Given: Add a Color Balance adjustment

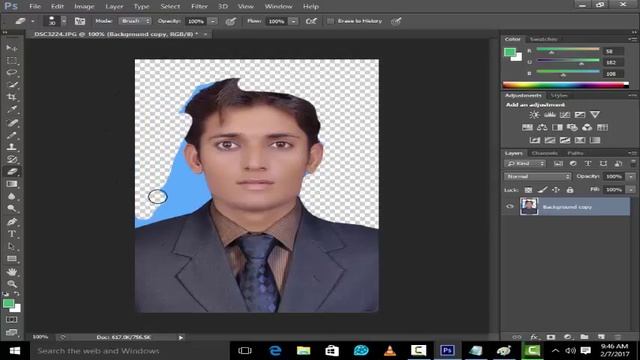Looking at the screenshot, I should 542,127.
